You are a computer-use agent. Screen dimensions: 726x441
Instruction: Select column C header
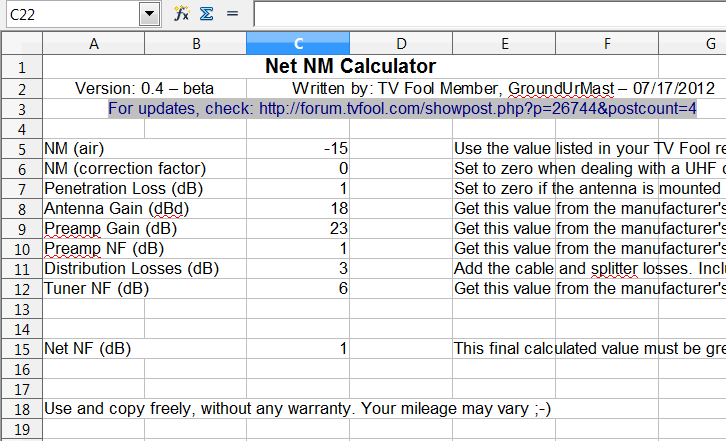(x=298, y=44)
